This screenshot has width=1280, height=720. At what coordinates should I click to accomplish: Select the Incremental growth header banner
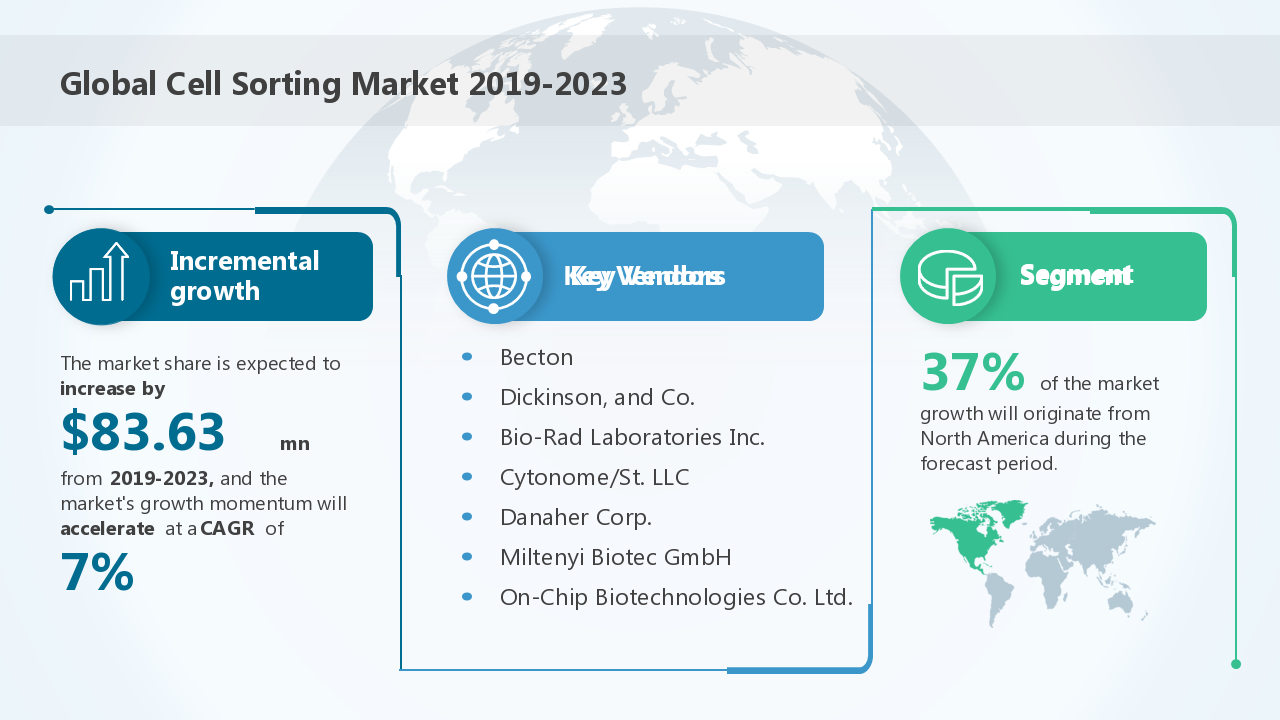pyautogui.click(x=260, y=276)
